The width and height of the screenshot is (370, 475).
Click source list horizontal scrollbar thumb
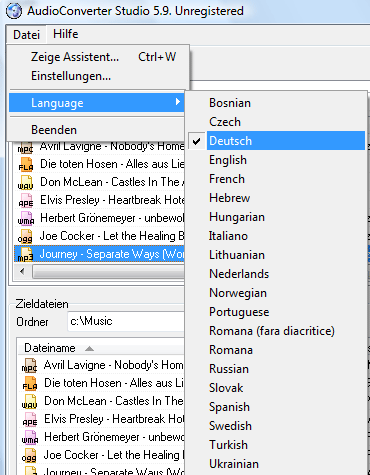109,271
